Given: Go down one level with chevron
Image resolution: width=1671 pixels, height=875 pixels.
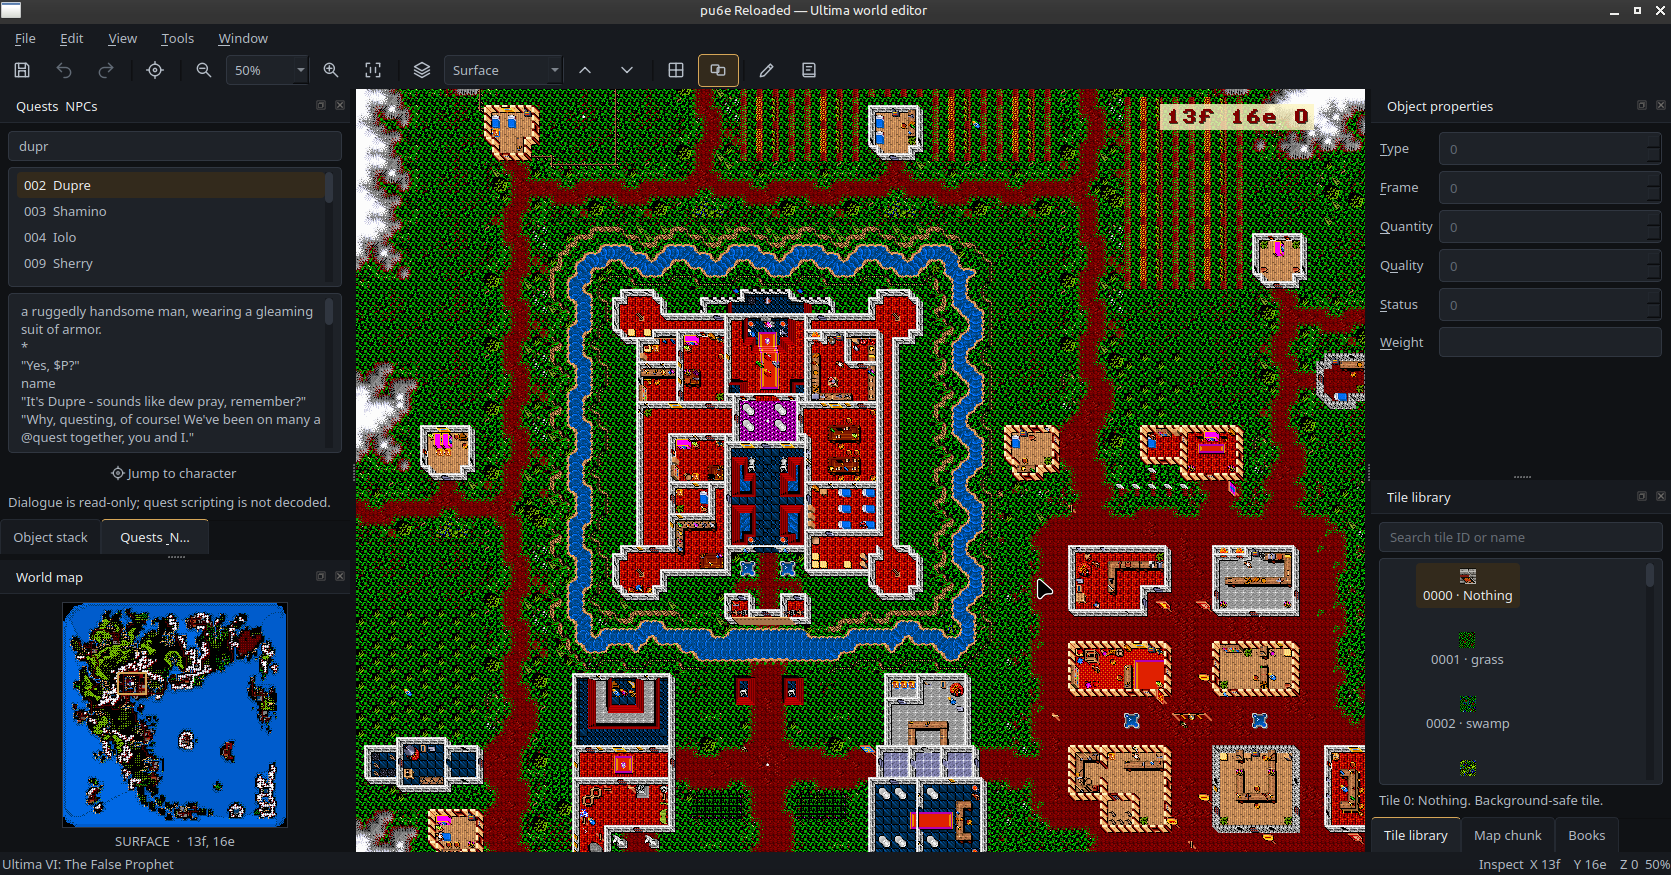Looking at the screenshot, I should 627,70.
